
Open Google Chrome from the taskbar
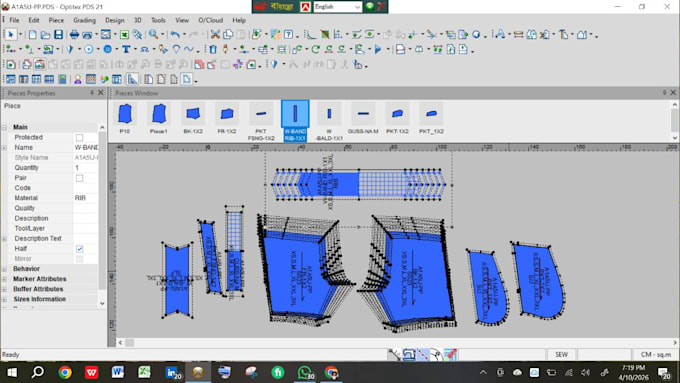pos(65,373)
